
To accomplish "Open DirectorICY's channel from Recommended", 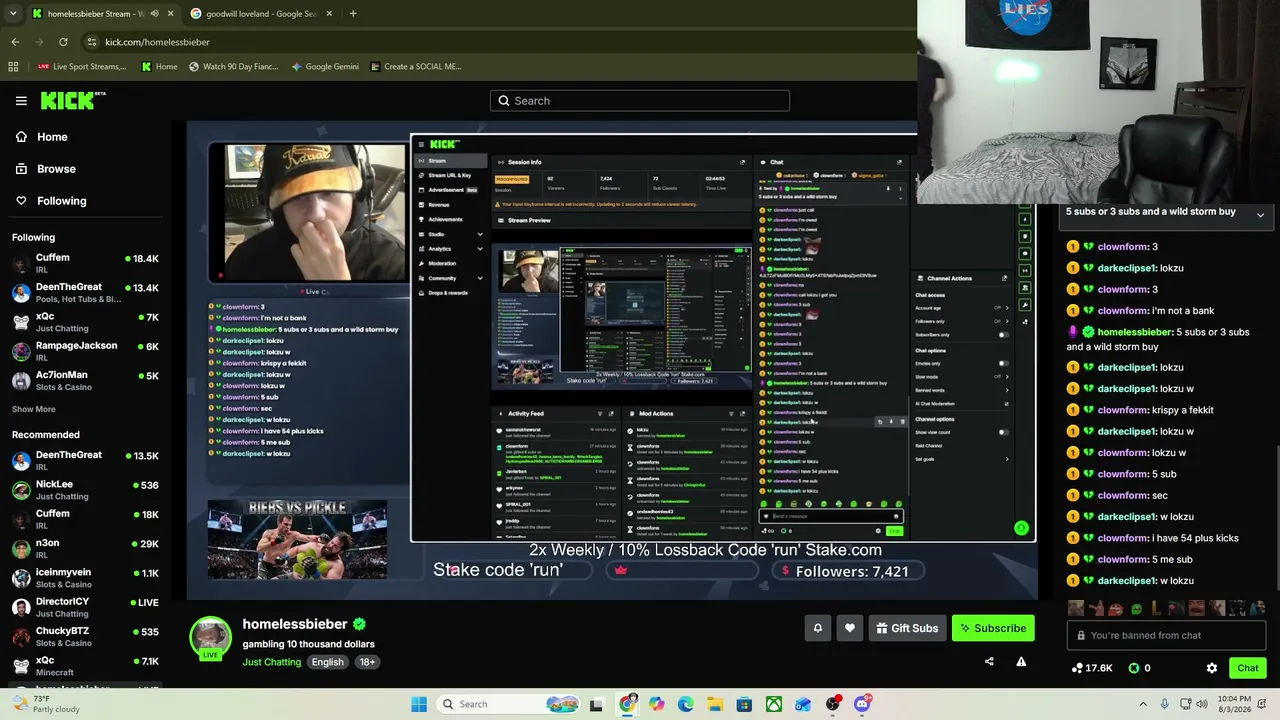I will (85, 607).
